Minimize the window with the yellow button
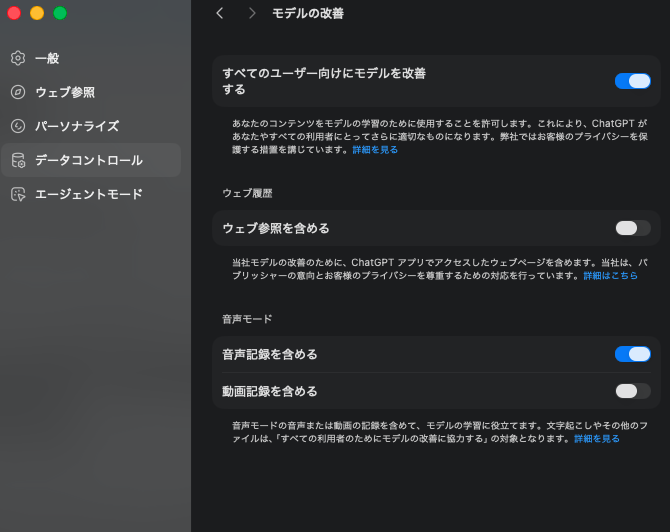Image resolution: width=670 pixels, height=532 pixels. [37, 13]
